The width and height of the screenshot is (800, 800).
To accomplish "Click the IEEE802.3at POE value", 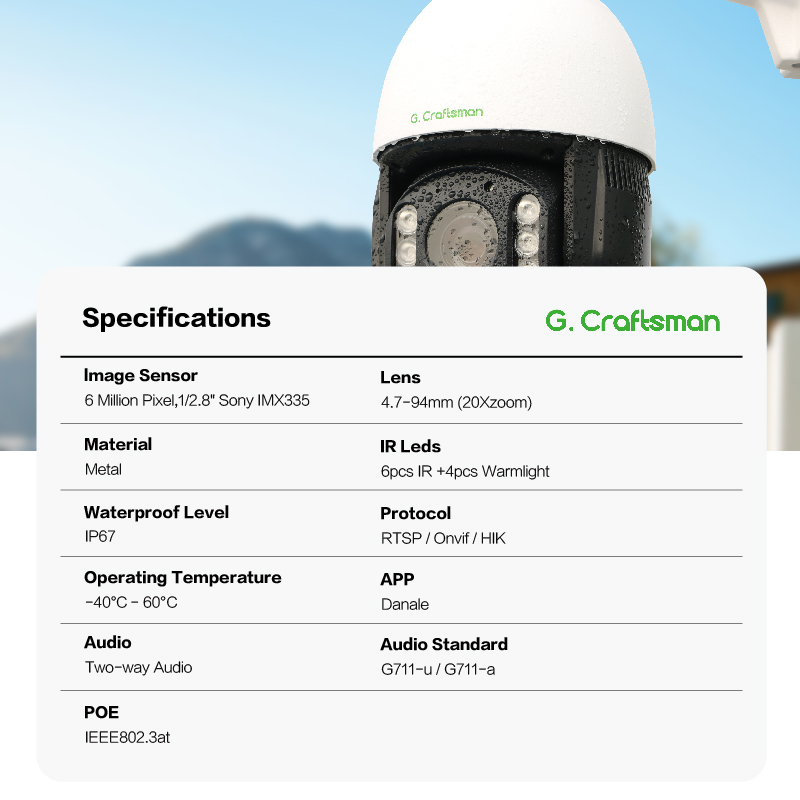I will tap(133, 738).
